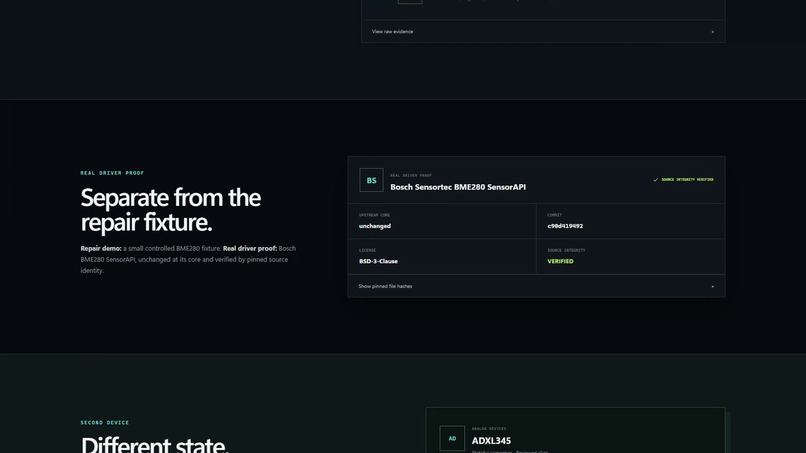Click the ANALOG DEVICES vendor label
Viewport: 806px width, 453px height.
click(x=489, y=428)
